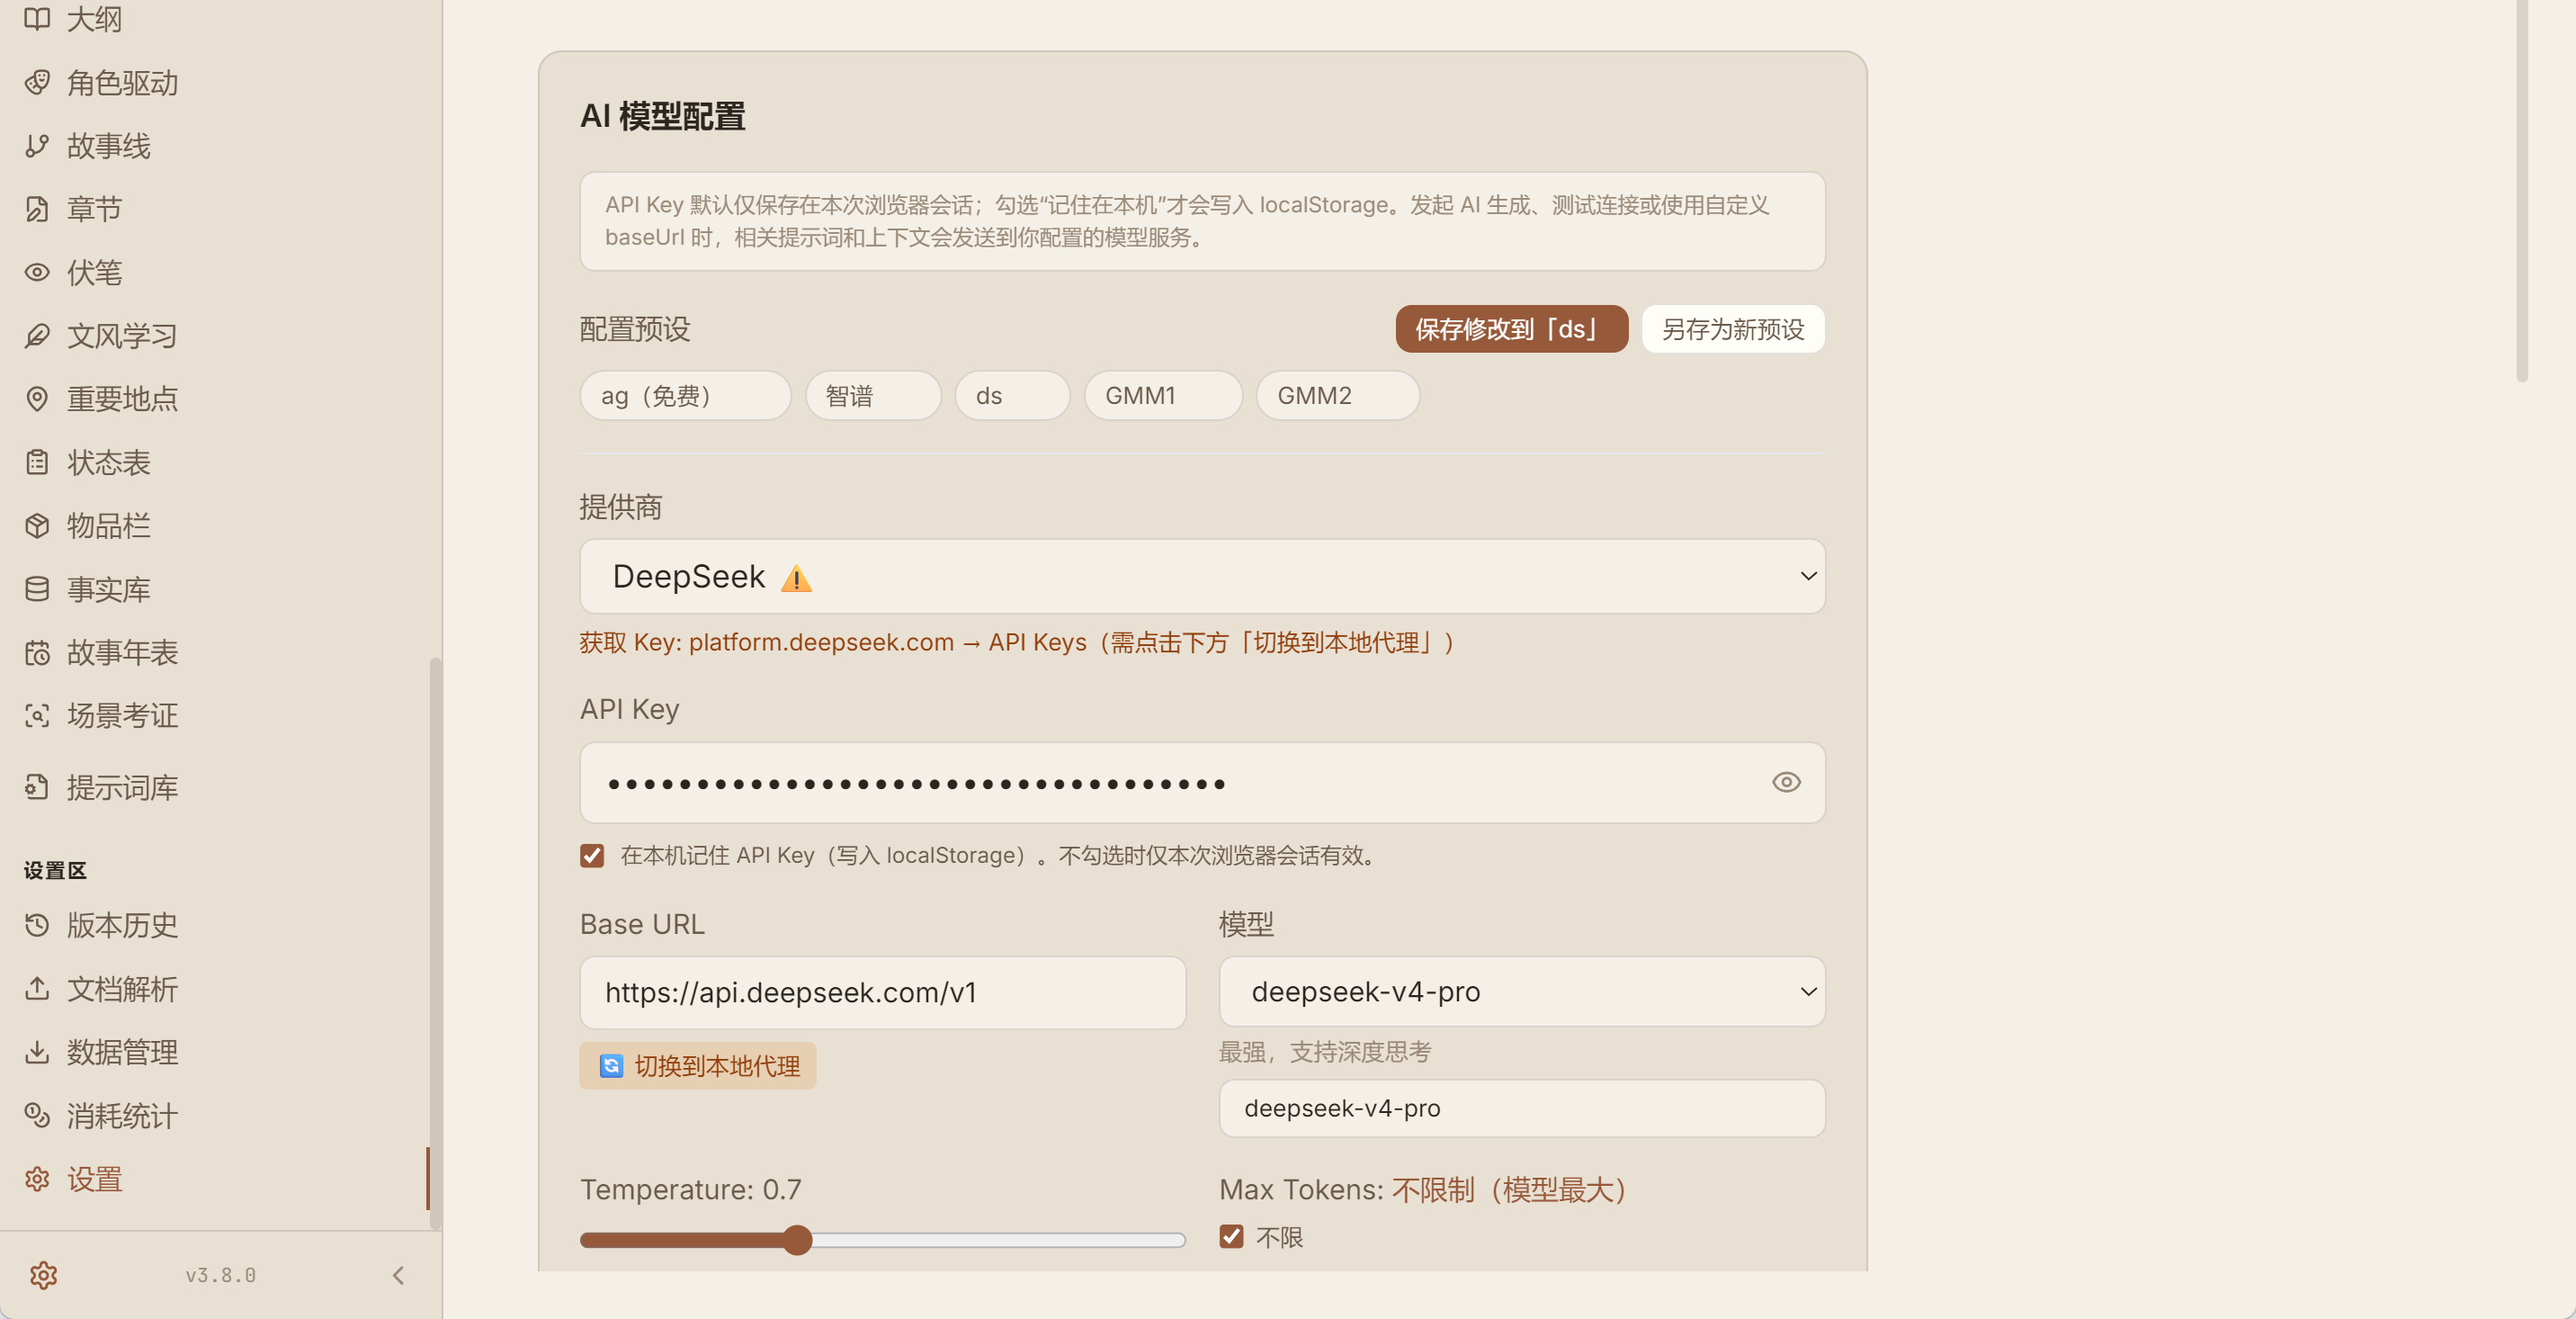
Task: Click 另存为新预设 button
Action: click(1733, 329)
